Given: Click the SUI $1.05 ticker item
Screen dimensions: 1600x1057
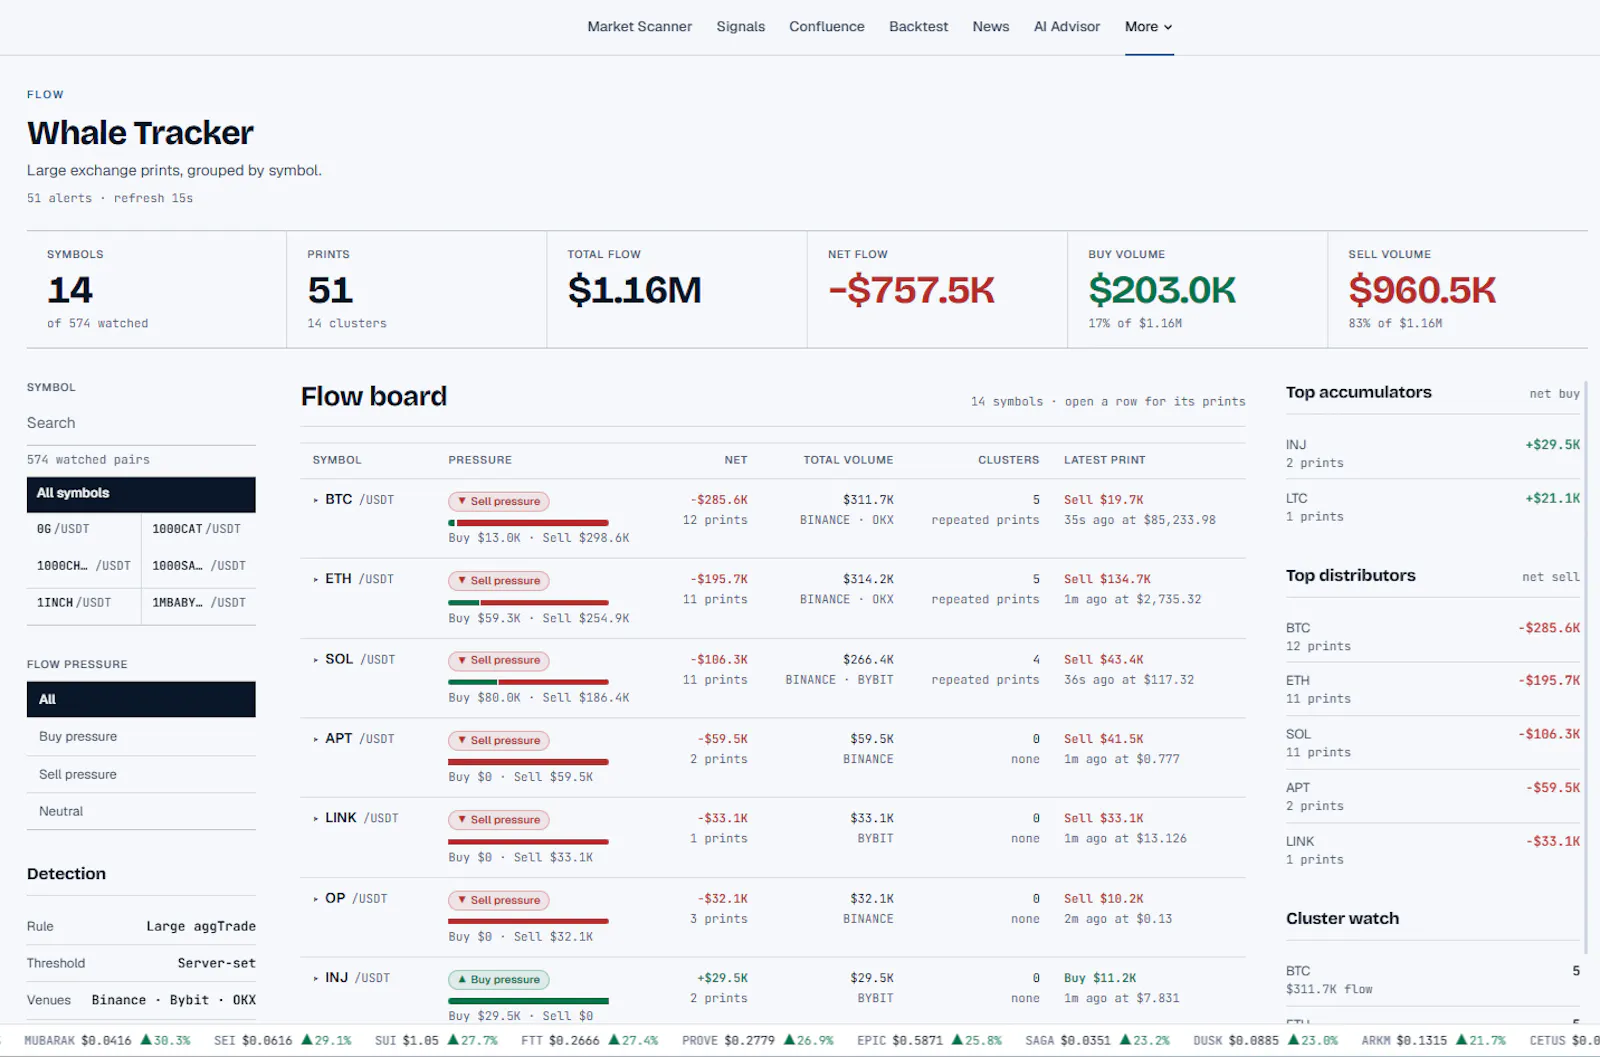Looking at the screenshot, I should 436,1040.
